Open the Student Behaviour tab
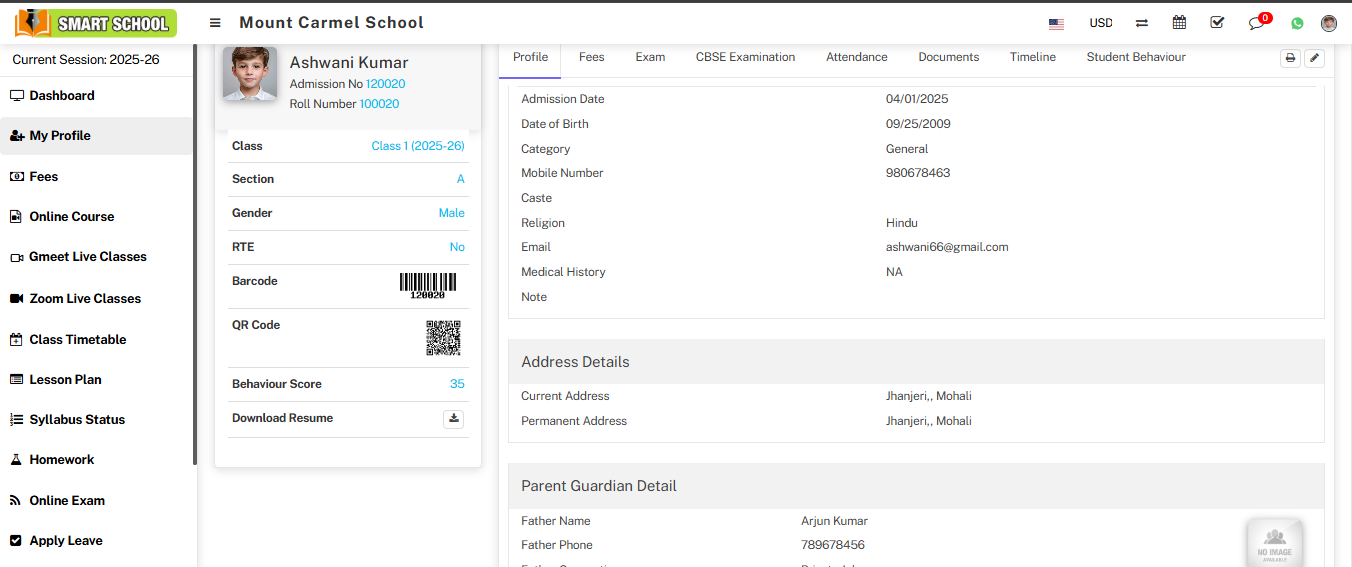1352x567 pixels. point(1136,57)
